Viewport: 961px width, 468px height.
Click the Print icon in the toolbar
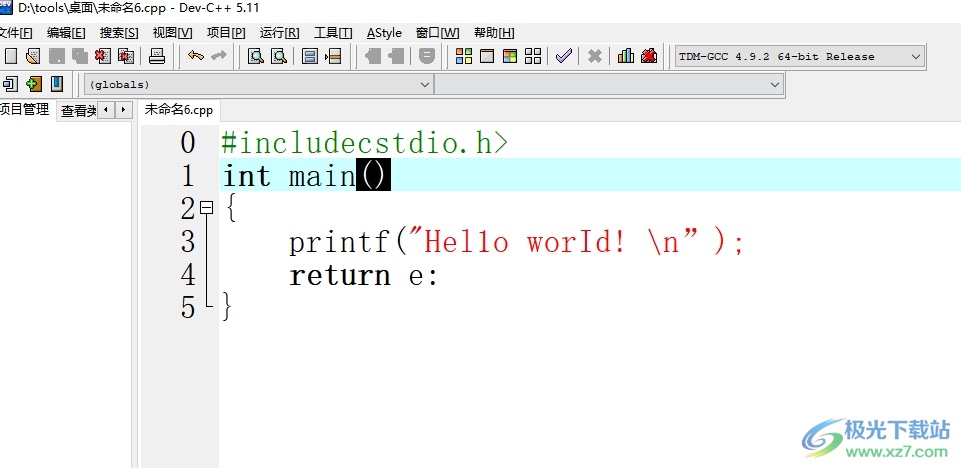[157, 56]
